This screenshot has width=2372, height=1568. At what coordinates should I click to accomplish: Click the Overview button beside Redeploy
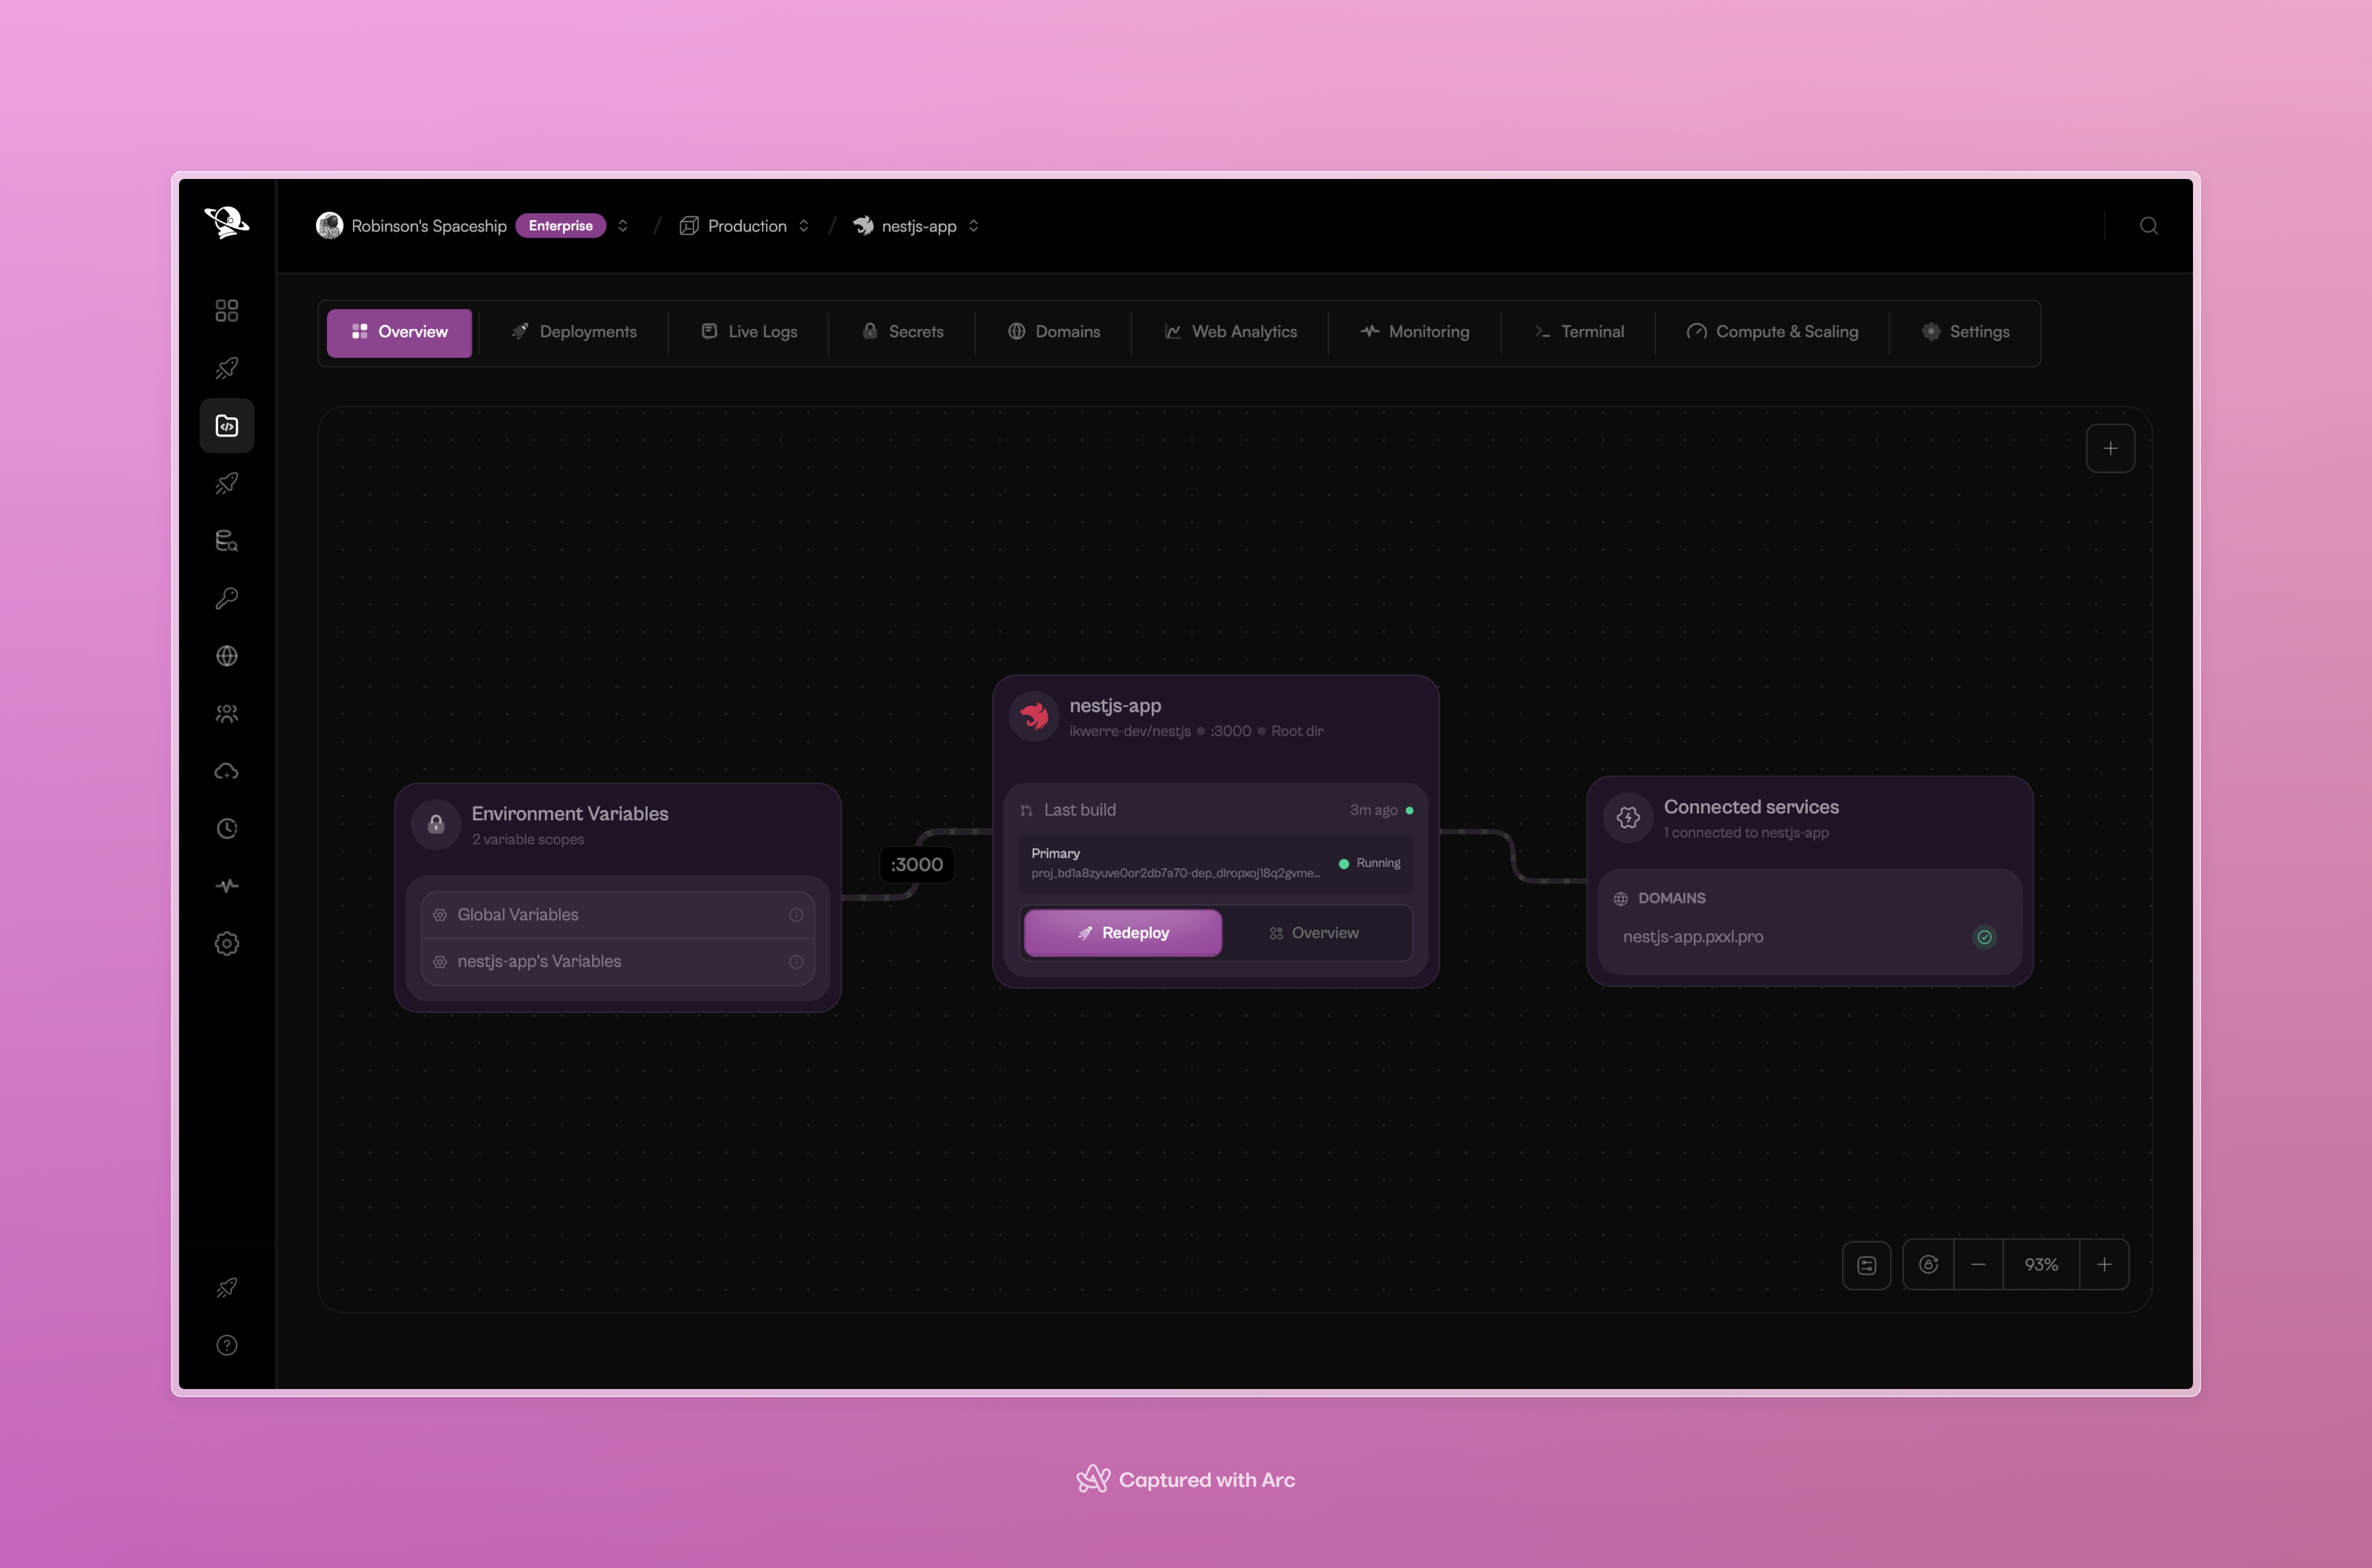click(1314, 933)
